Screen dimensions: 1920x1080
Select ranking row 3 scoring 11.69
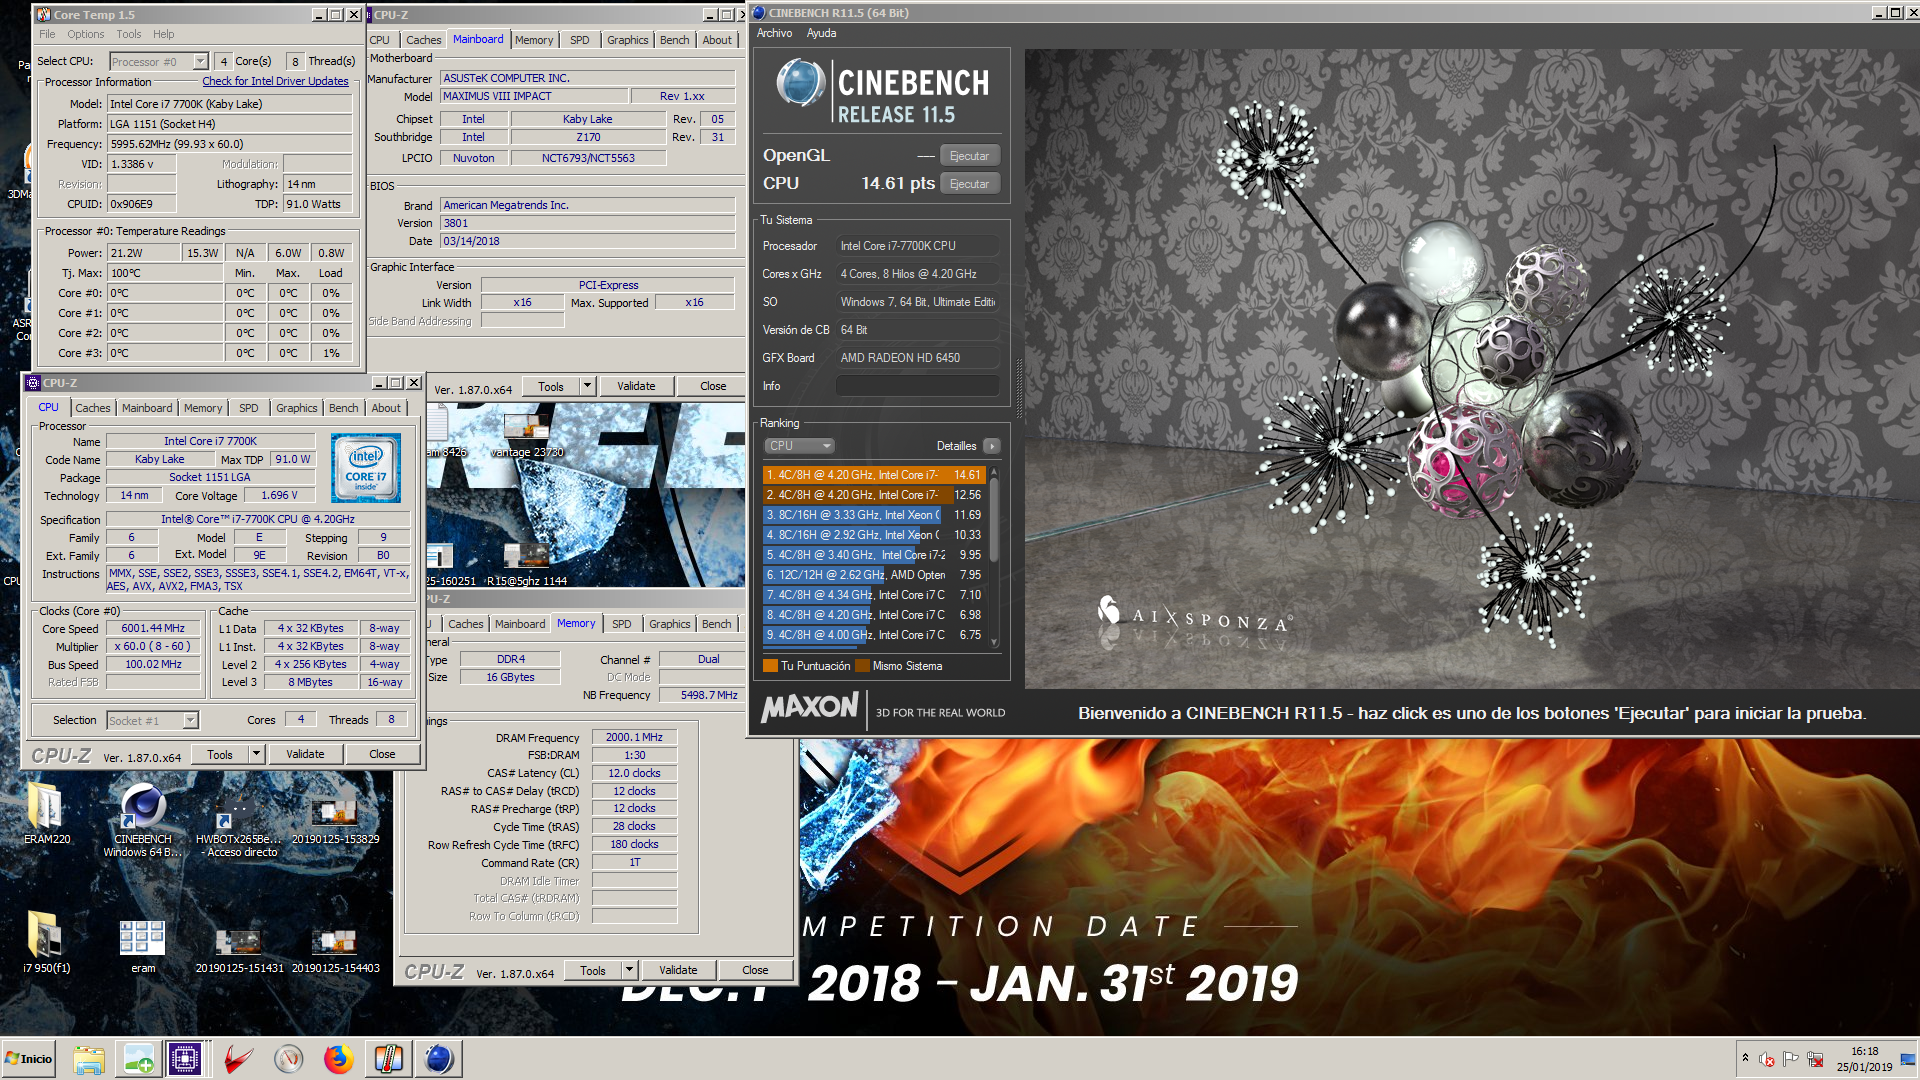[x=874, y=515]
